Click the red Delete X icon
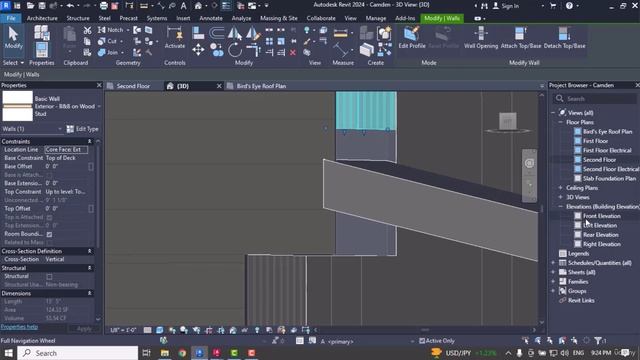Screen dimensions: 640x360 (293, 52)
